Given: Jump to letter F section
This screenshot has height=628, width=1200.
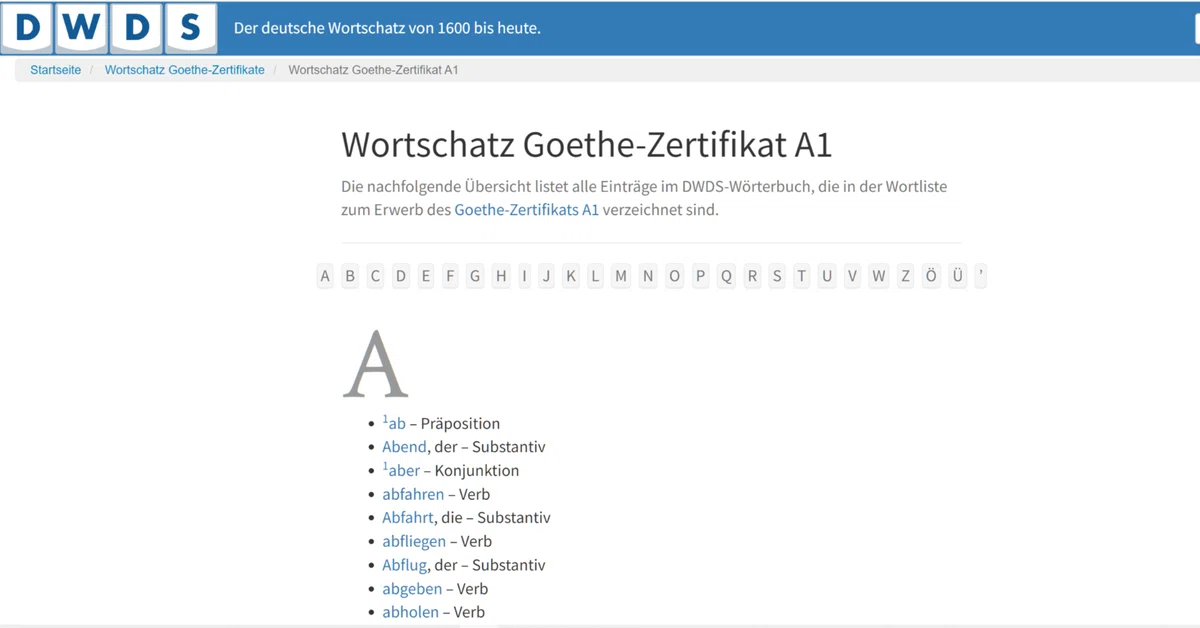Looking at the screenshot, I should click(450, 276).
